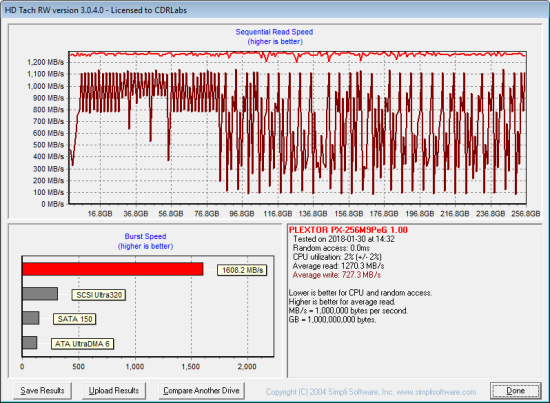Click the Average read 1270.3 MB/s text
The width and height of the screenshot is (550, 403).
(338, 266)
